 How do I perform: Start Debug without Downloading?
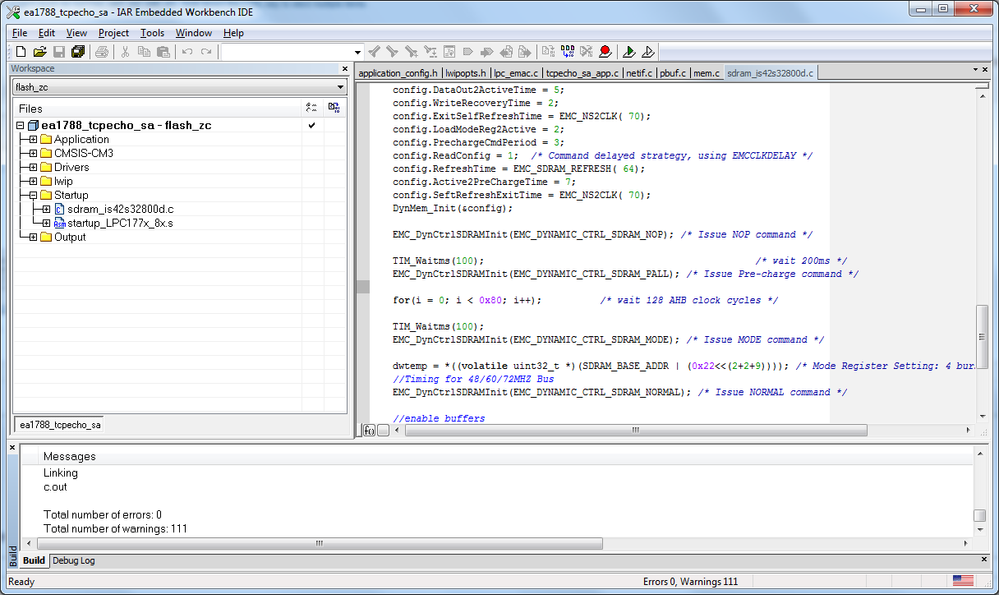pyautogui.click(x=648, y=52)
